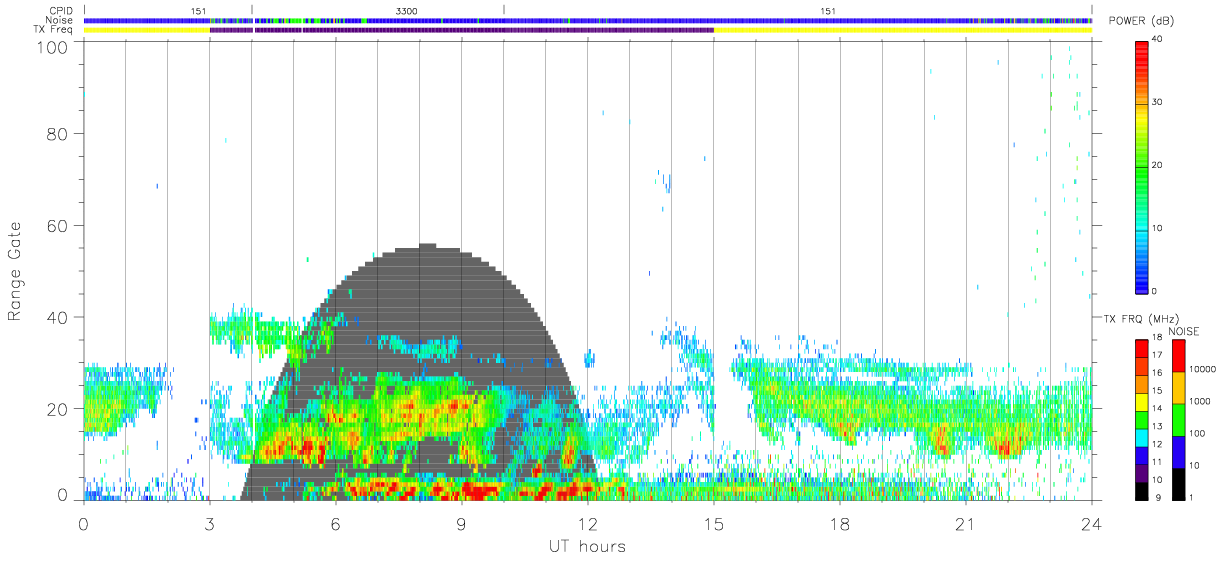Click the orange swatch in the noise legend
1228x567 pixels.
1178,388
